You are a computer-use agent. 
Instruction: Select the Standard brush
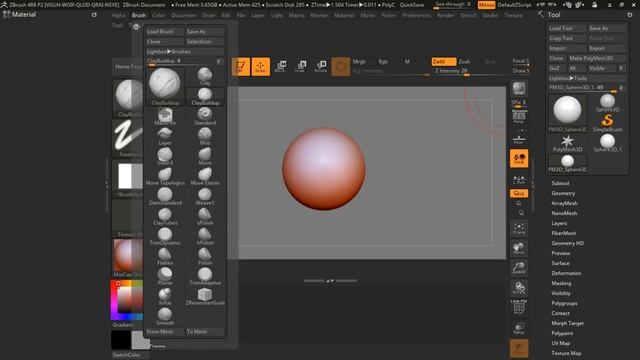click(205, 116)
